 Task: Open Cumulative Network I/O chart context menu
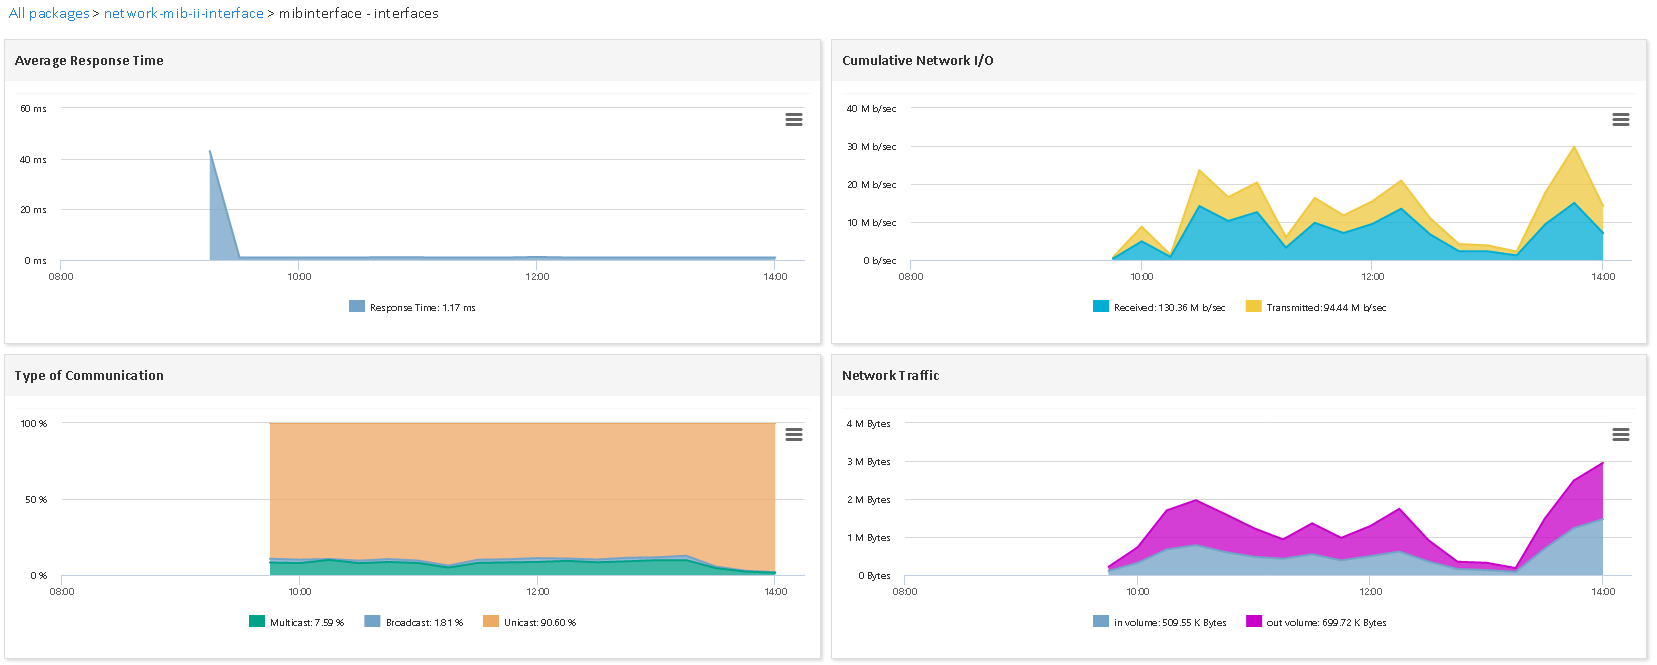[x=1621, y=120]
